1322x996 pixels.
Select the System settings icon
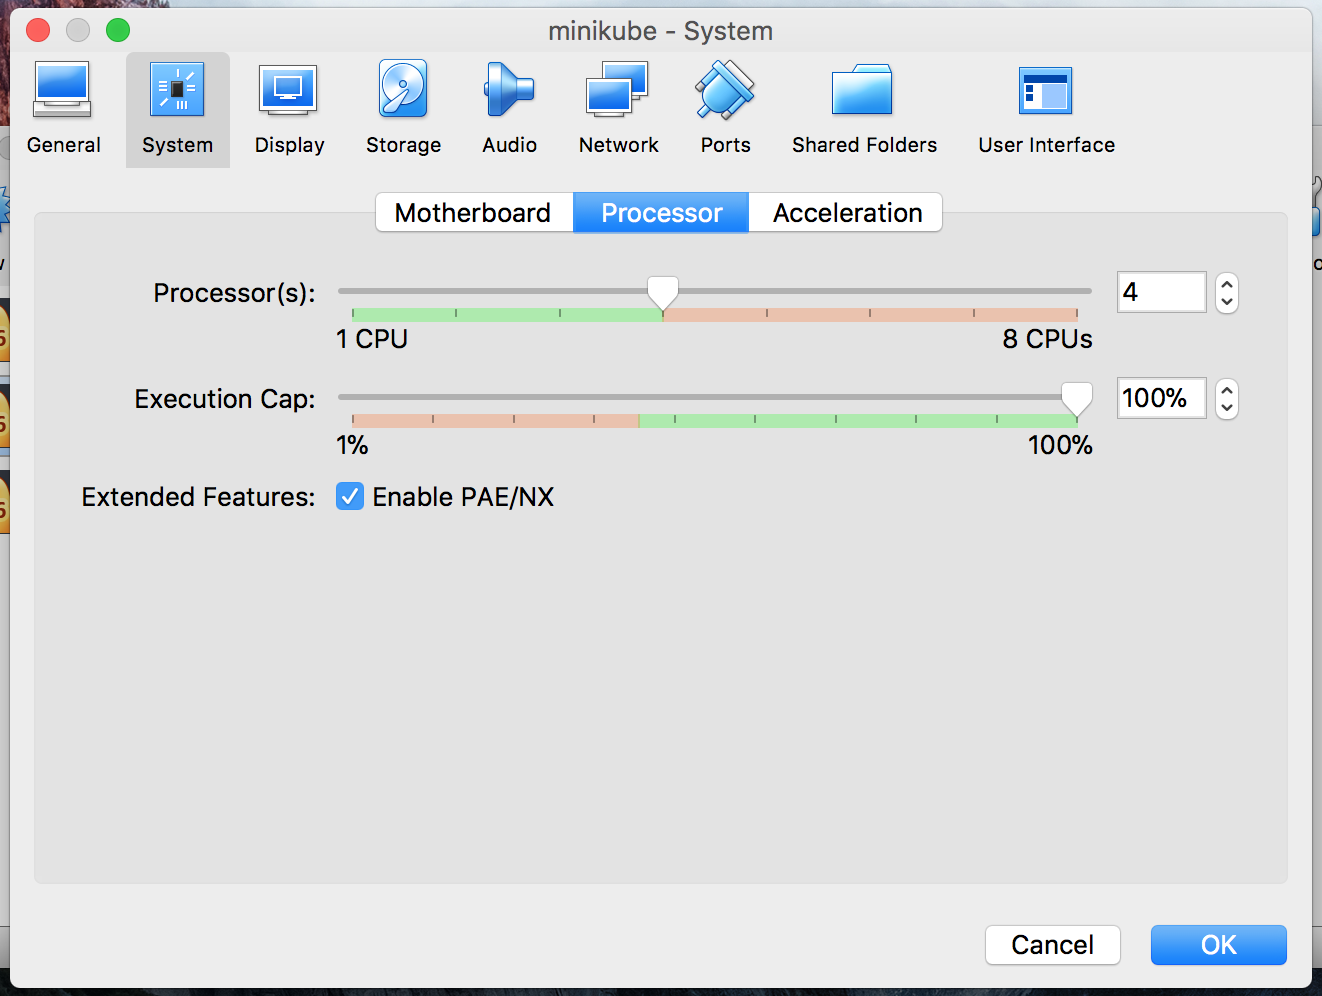(x=177, y=92)
